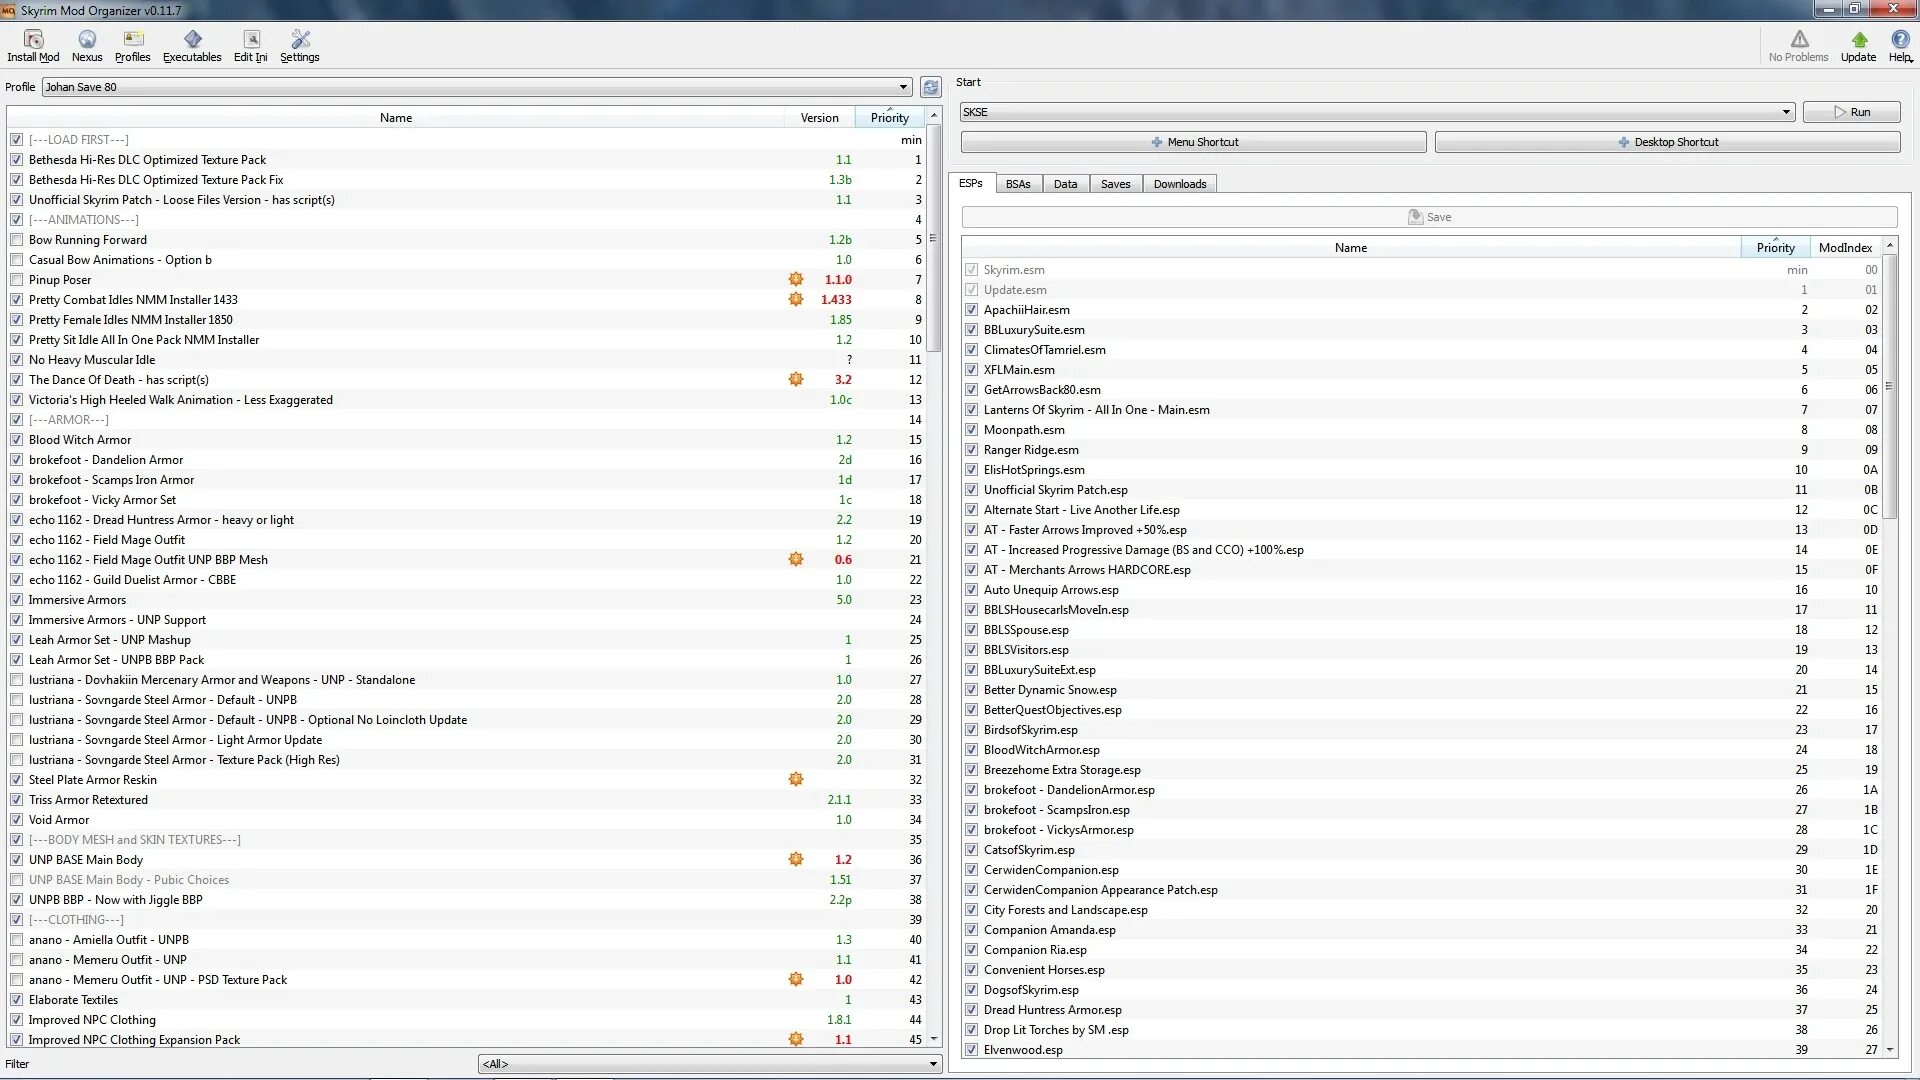
Task: Open the Executables configuration icon
Action: tap(192, 46)
